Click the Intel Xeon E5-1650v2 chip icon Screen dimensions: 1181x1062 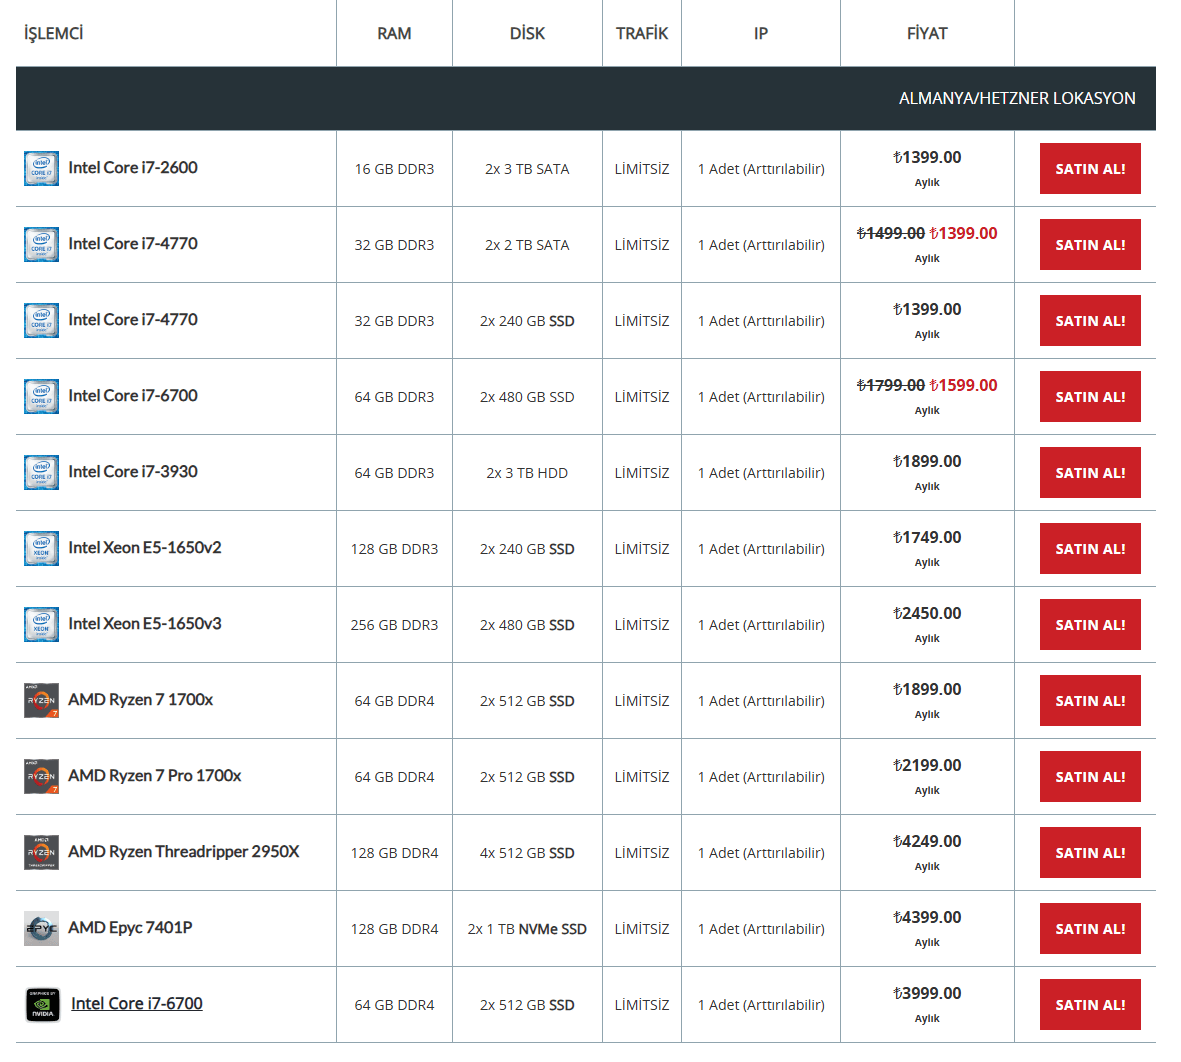41,548
